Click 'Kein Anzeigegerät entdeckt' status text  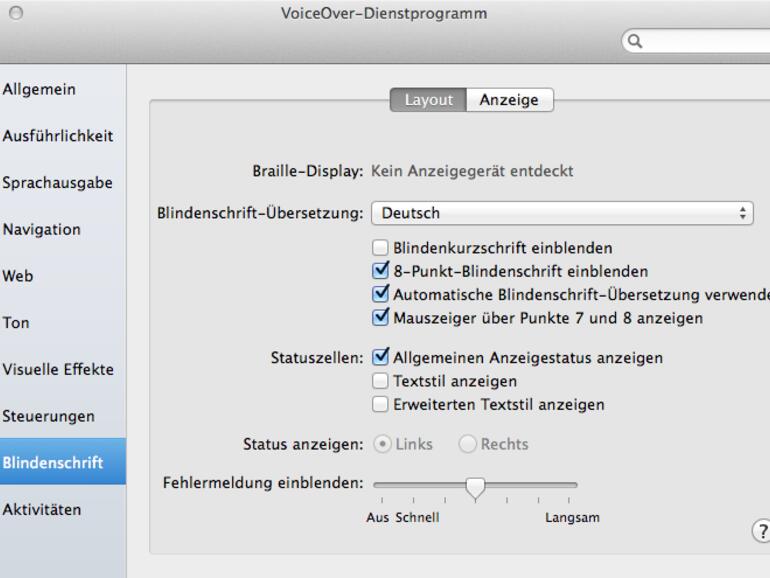click(472, 171)
